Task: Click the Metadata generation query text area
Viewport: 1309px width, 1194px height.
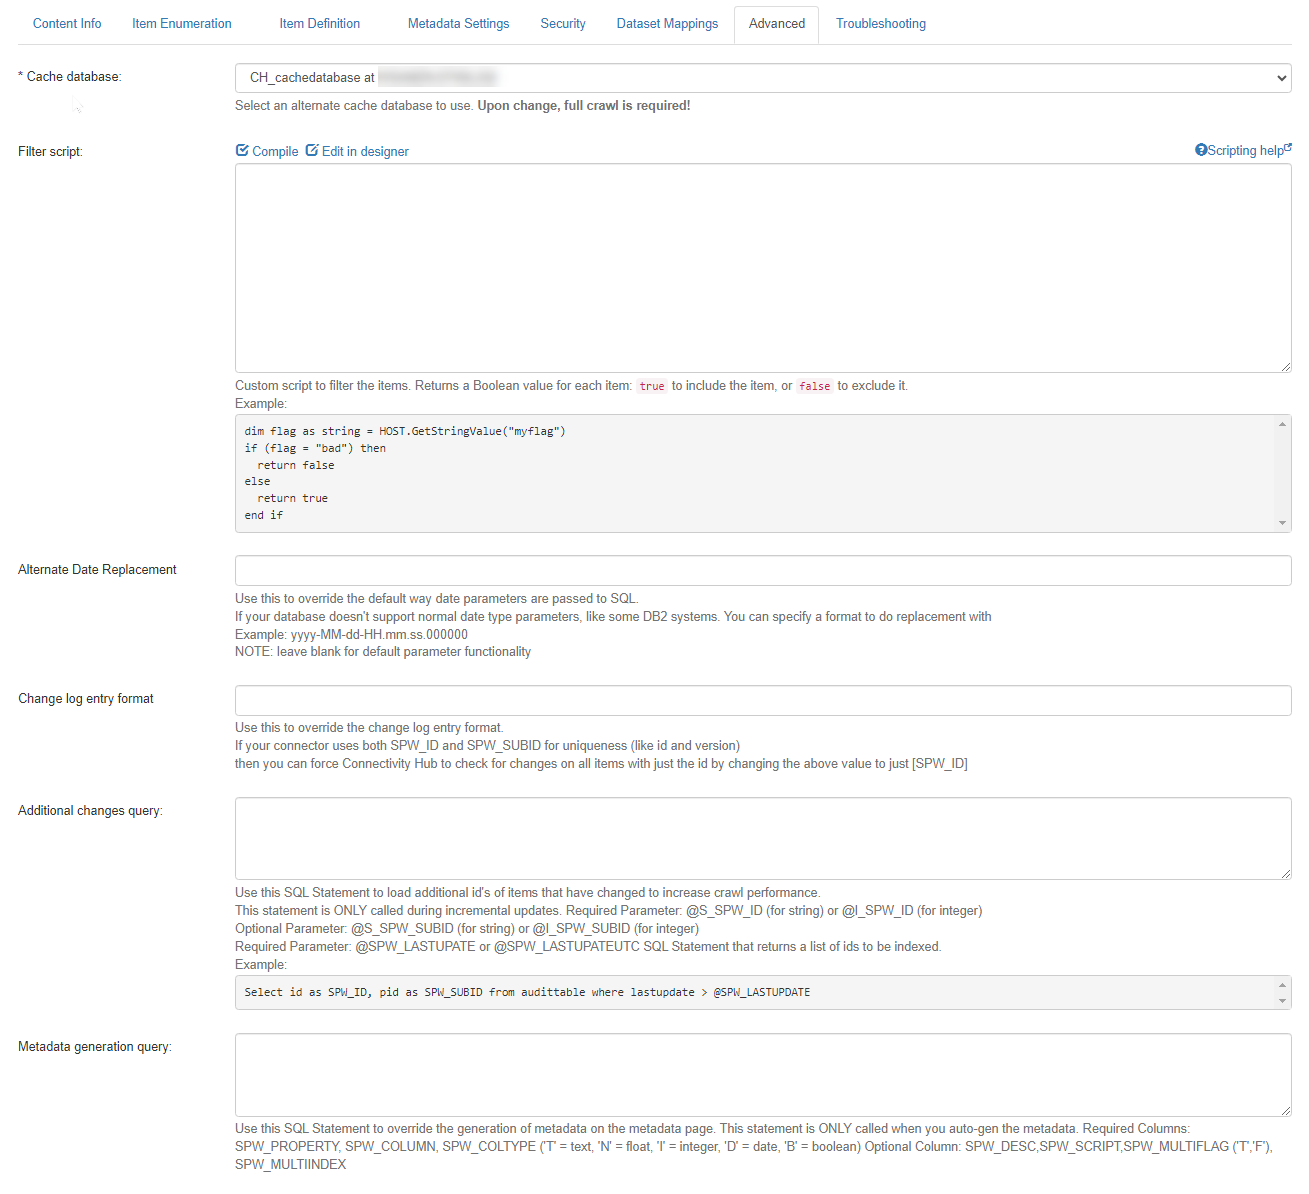Action: 762,1074
